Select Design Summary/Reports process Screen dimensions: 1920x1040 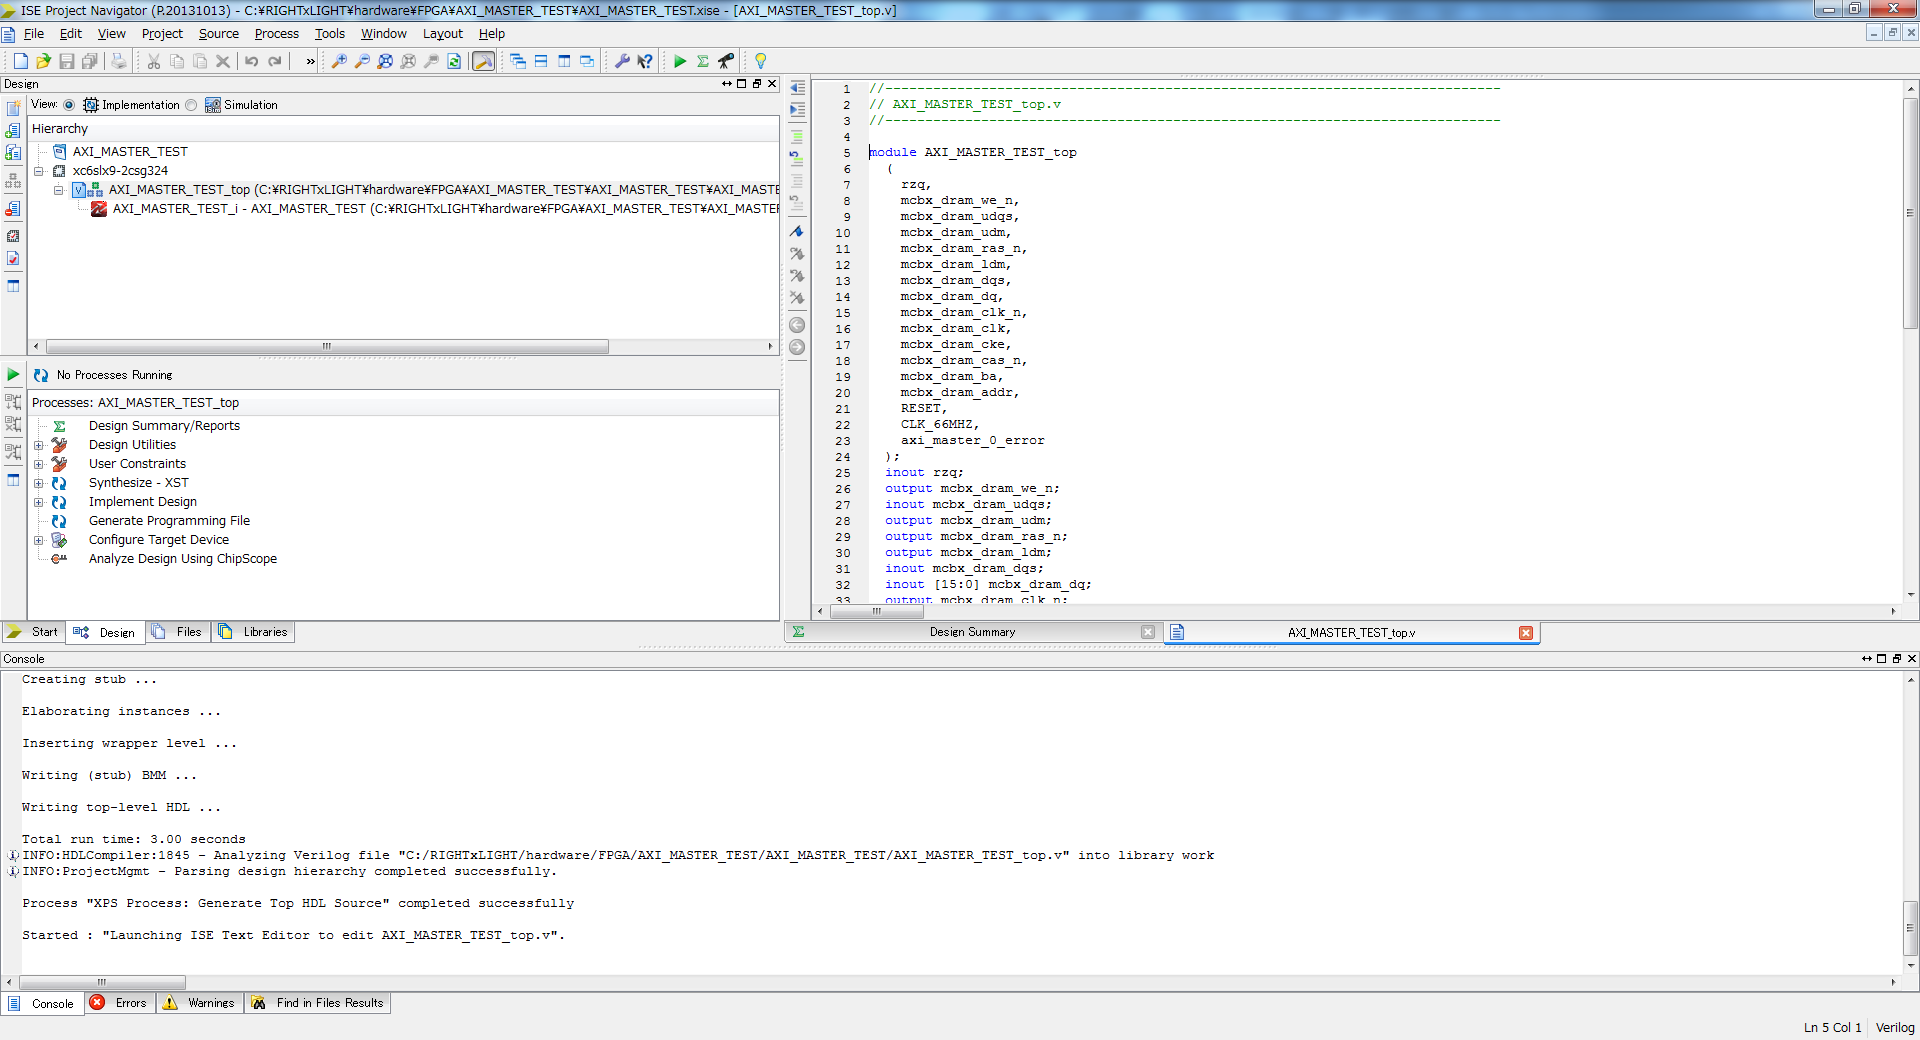164,426
